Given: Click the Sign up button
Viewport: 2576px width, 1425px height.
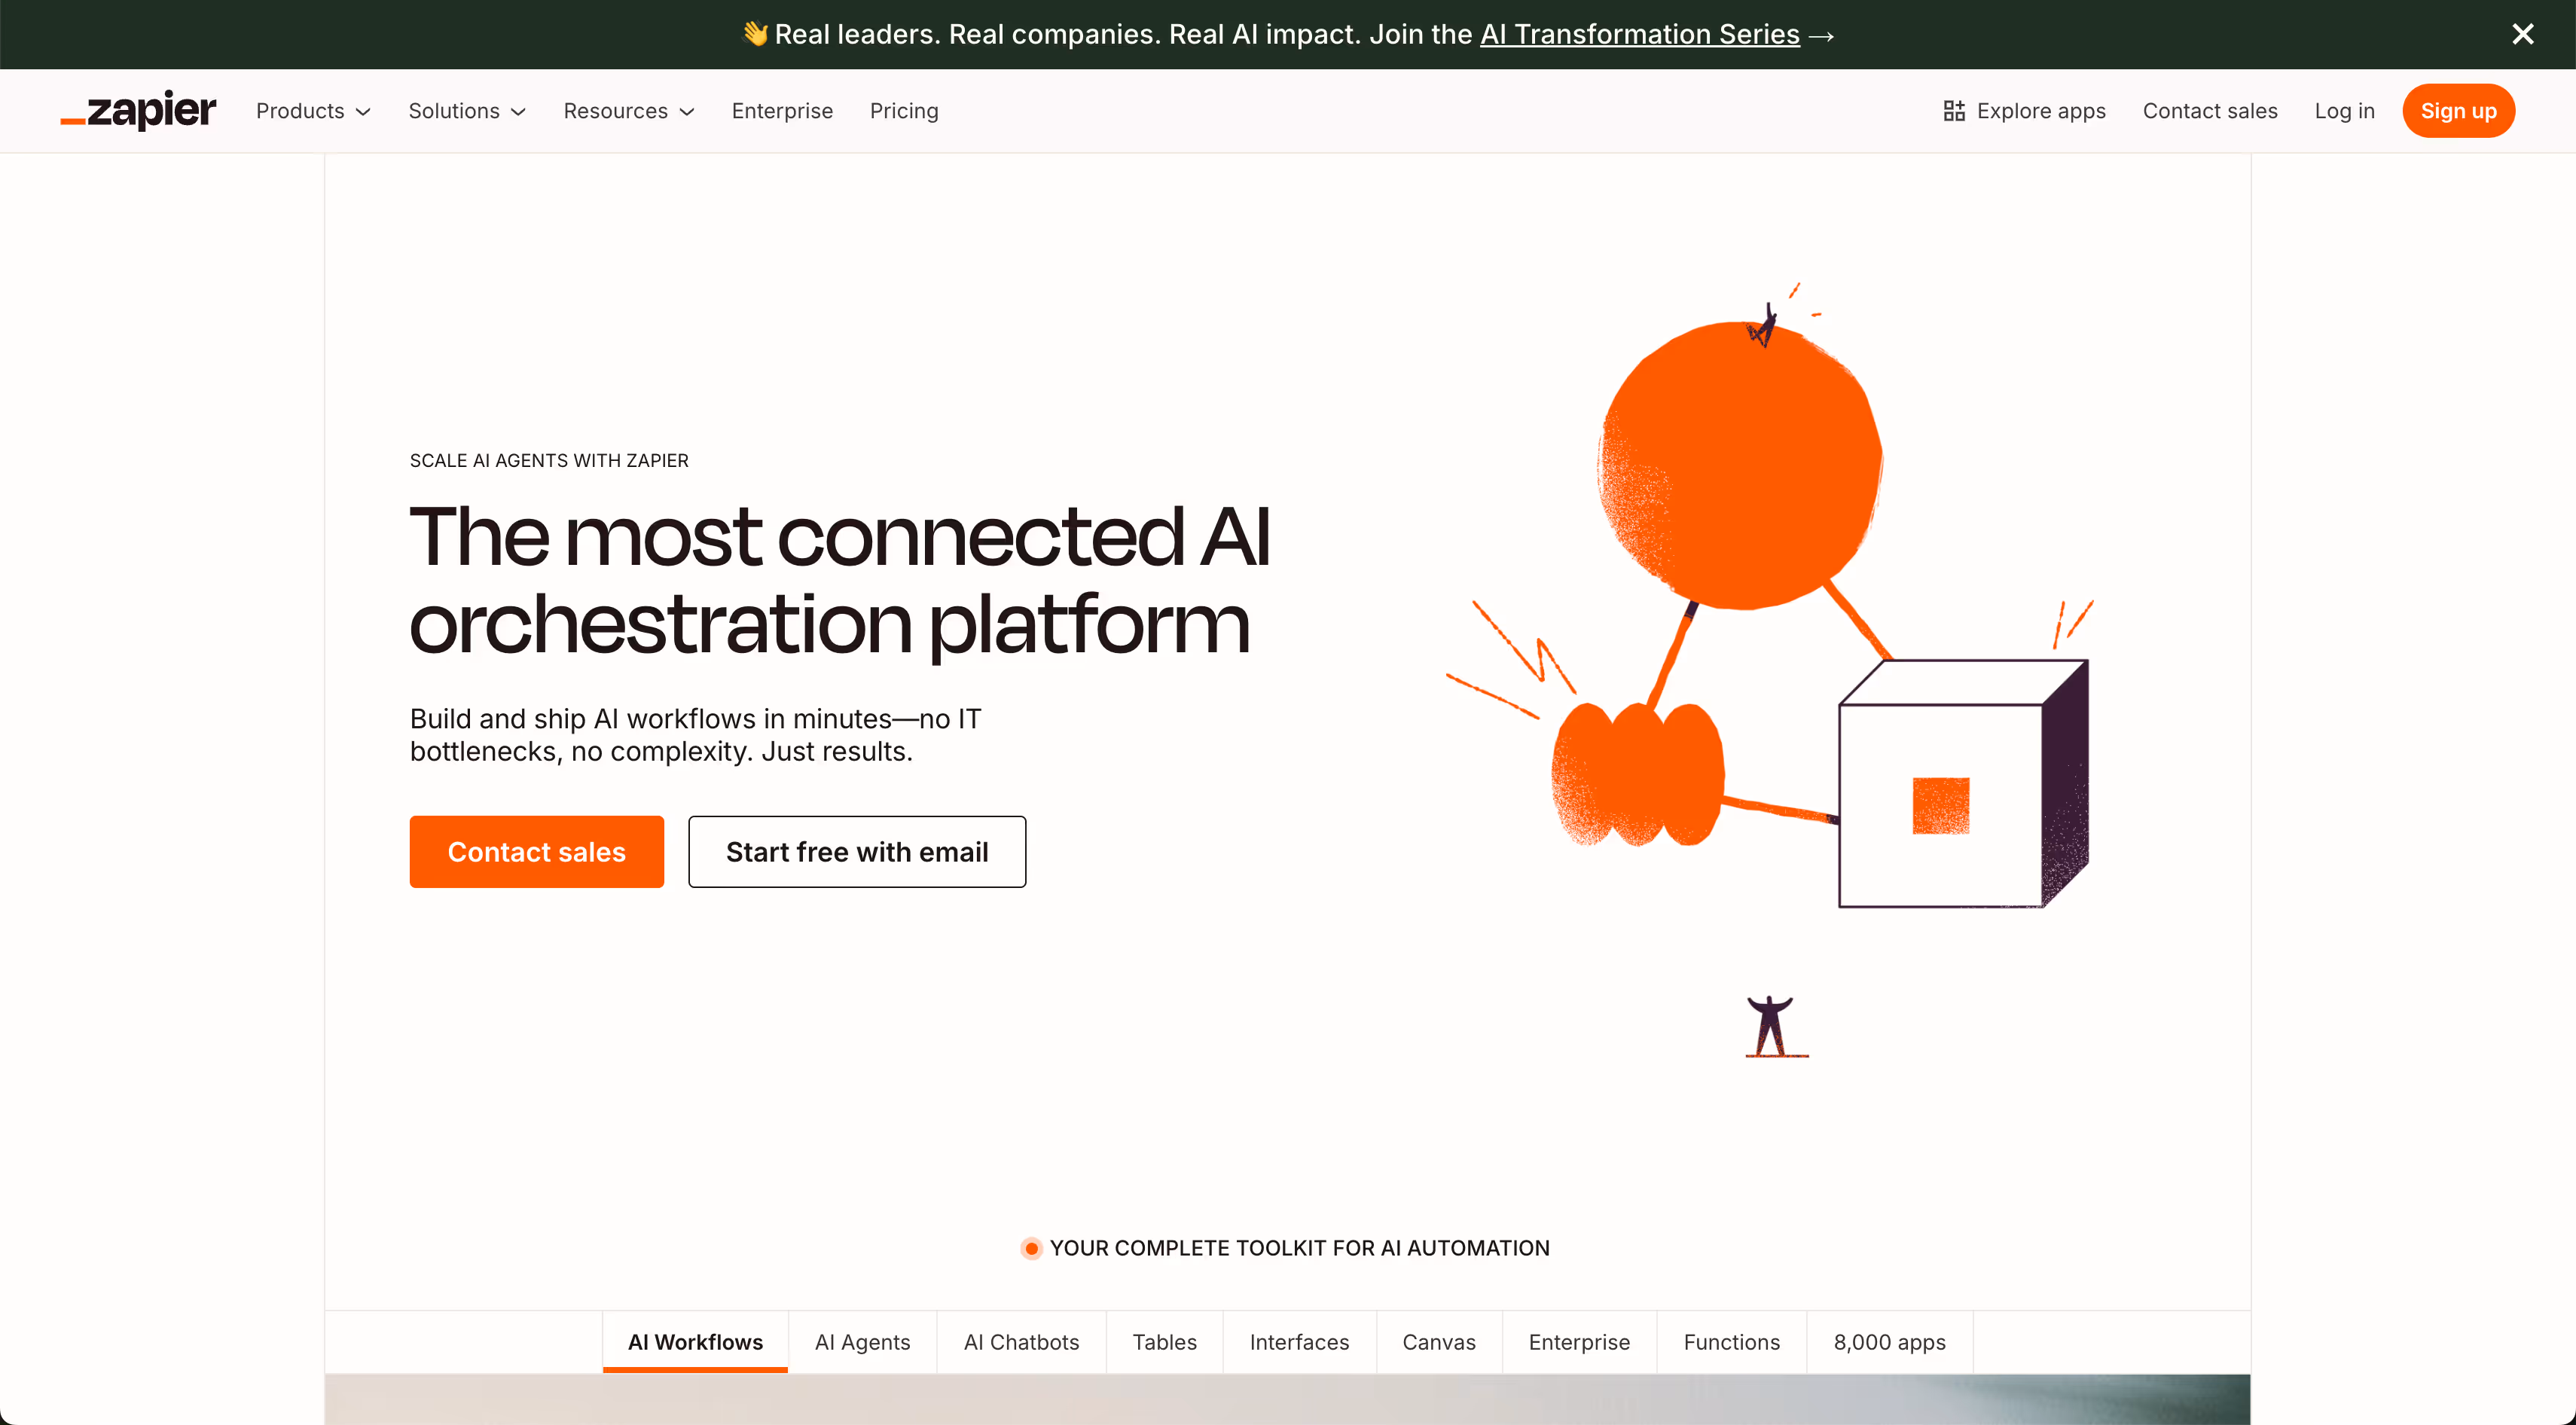Looking at the screenshot, I should (x=2459, y=110).
